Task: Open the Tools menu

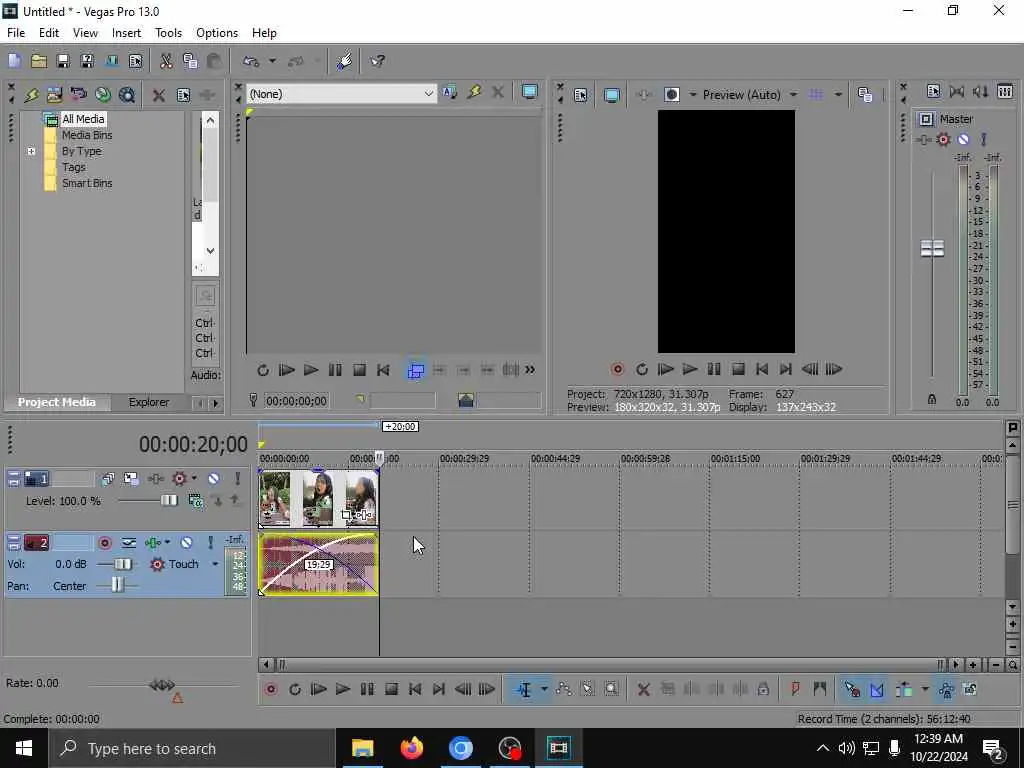Action: pyautogui.click(x=168, y=33)
